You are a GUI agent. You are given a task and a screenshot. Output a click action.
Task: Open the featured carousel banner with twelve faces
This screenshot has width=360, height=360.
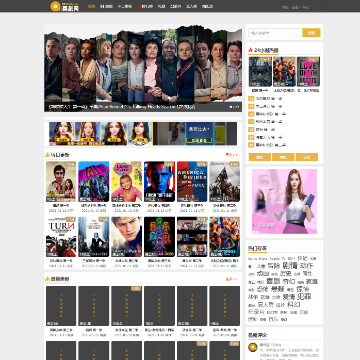[x=143, y=68]
